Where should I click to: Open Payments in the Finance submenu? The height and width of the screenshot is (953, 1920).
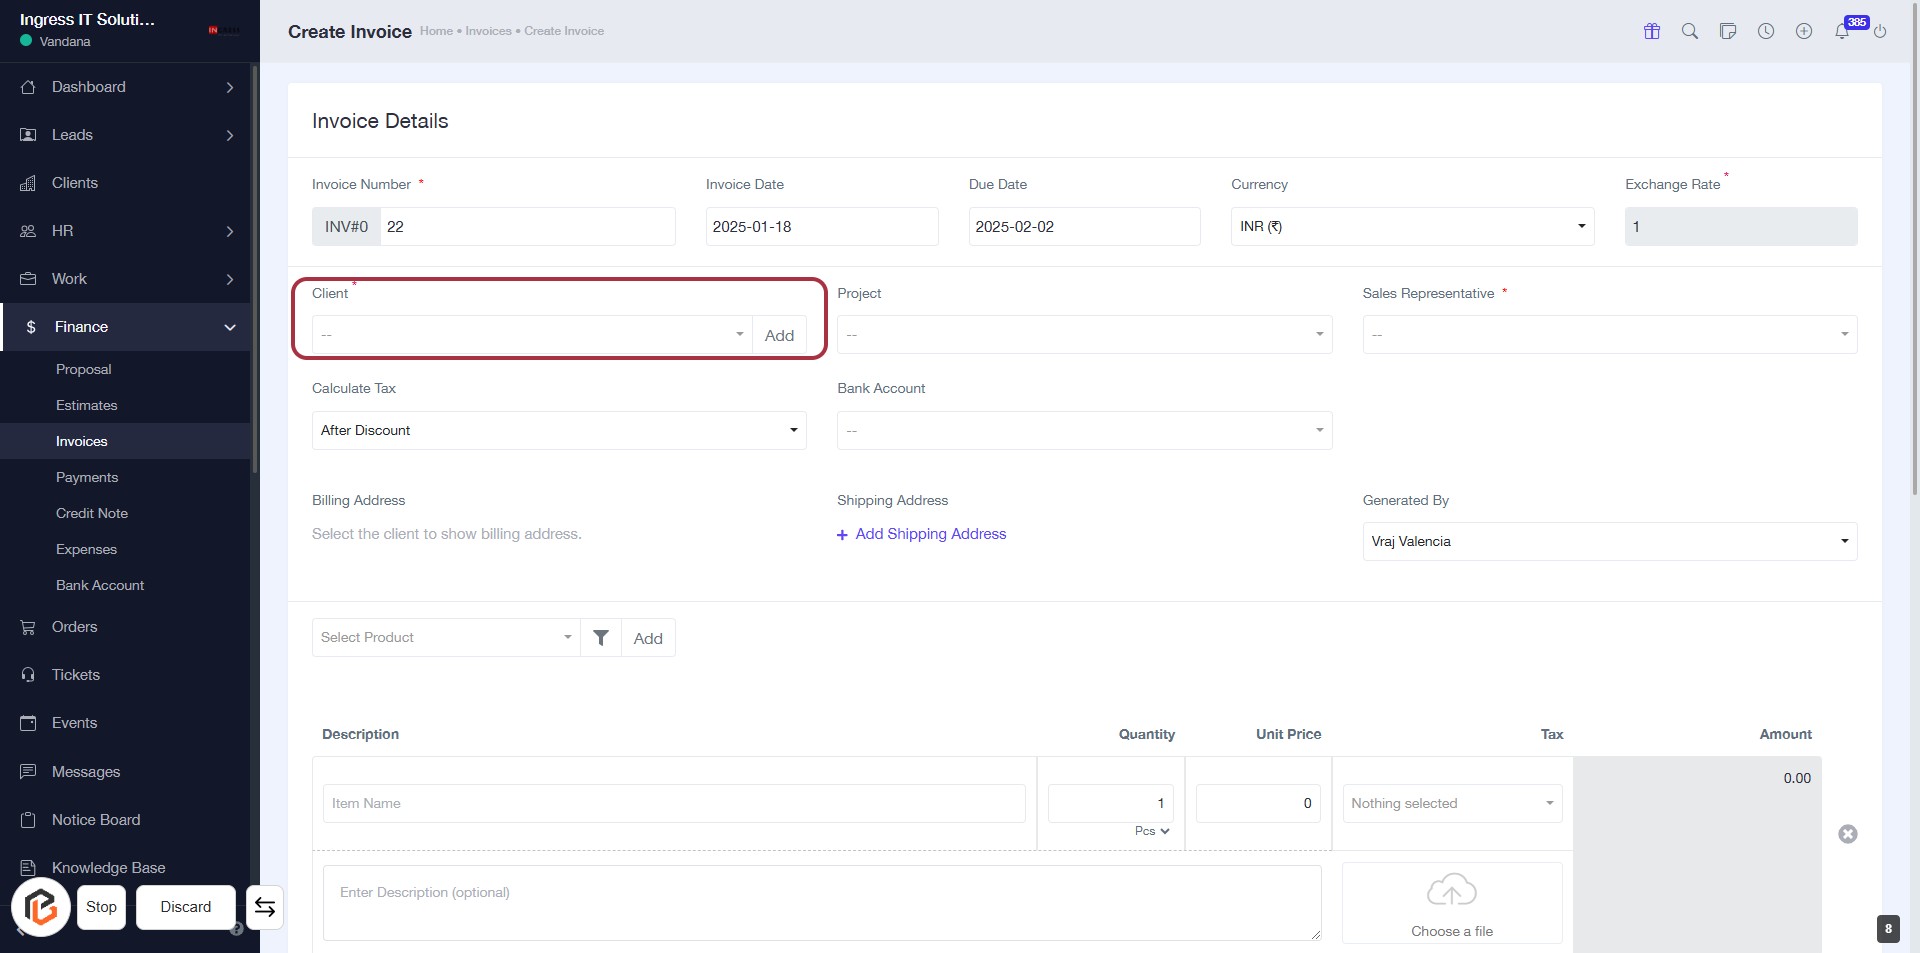pos(87,478)
